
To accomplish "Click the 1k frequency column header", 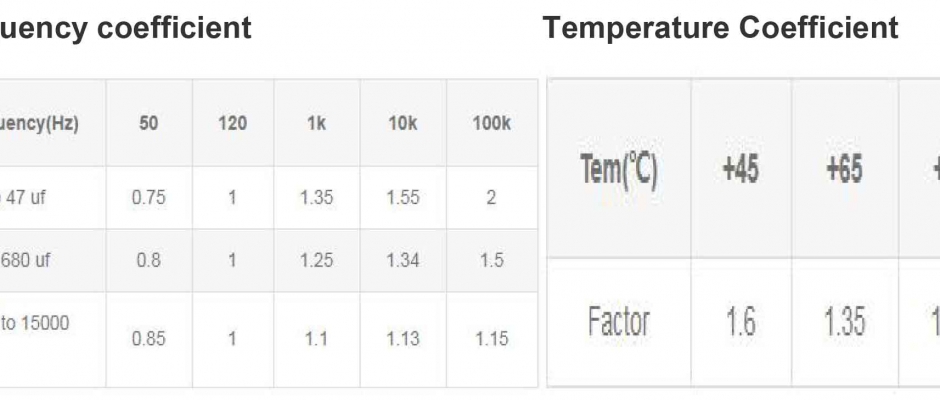I will click(x=316, y=124).
